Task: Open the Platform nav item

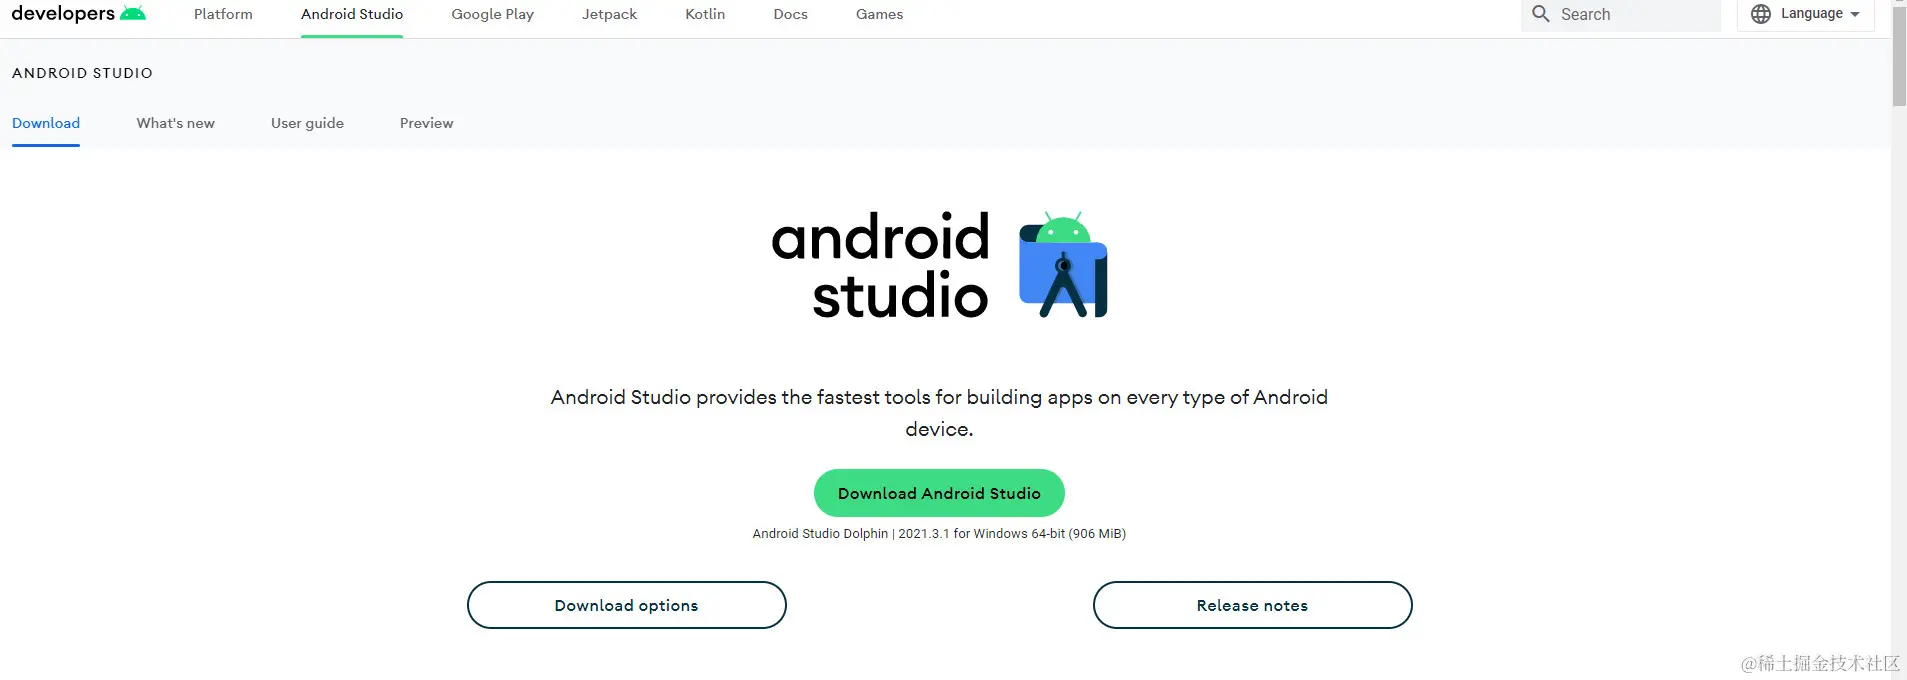Action: click(x=223, y=14)
